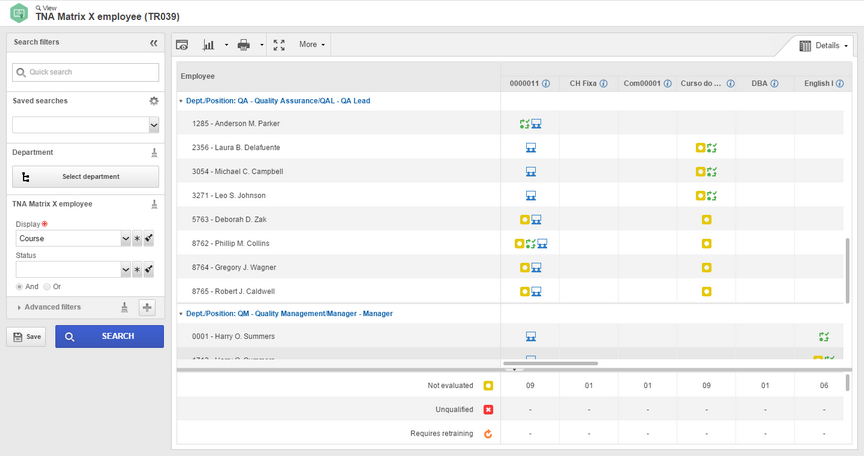Collapse the QA Lead department group
This screenshot has height=456, width=864.
click(181, 101)
